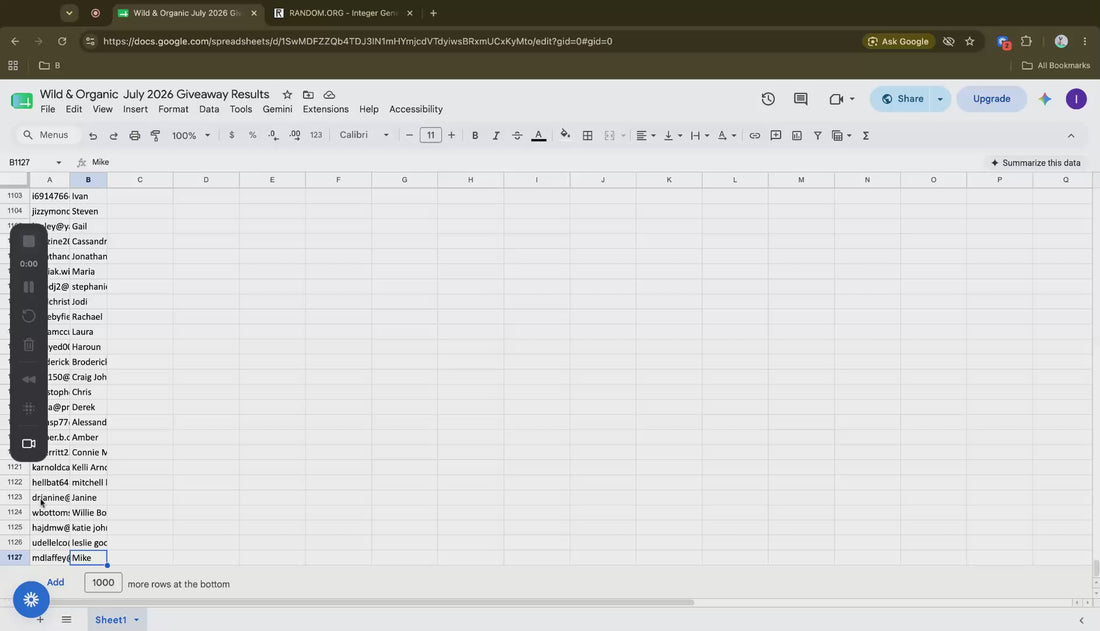Open the Extensions menu
The image size is (1100, 631).
pyautogui.click(x=326, y=109)
